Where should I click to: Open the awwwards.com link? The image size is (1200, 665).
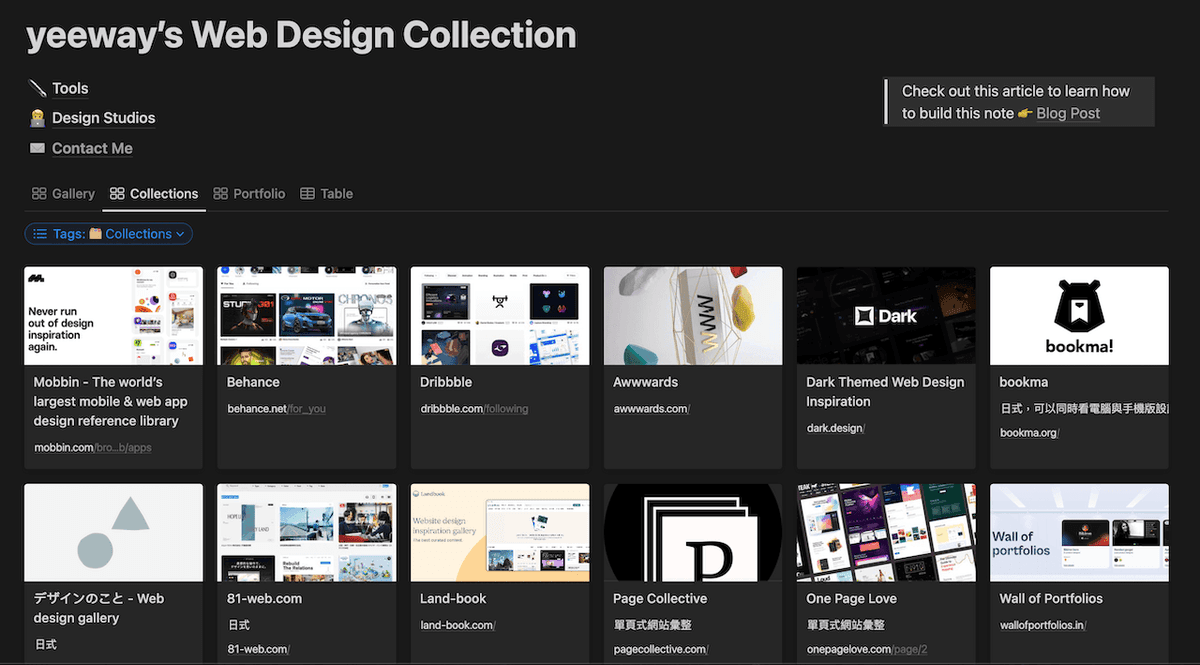[651, 408]
